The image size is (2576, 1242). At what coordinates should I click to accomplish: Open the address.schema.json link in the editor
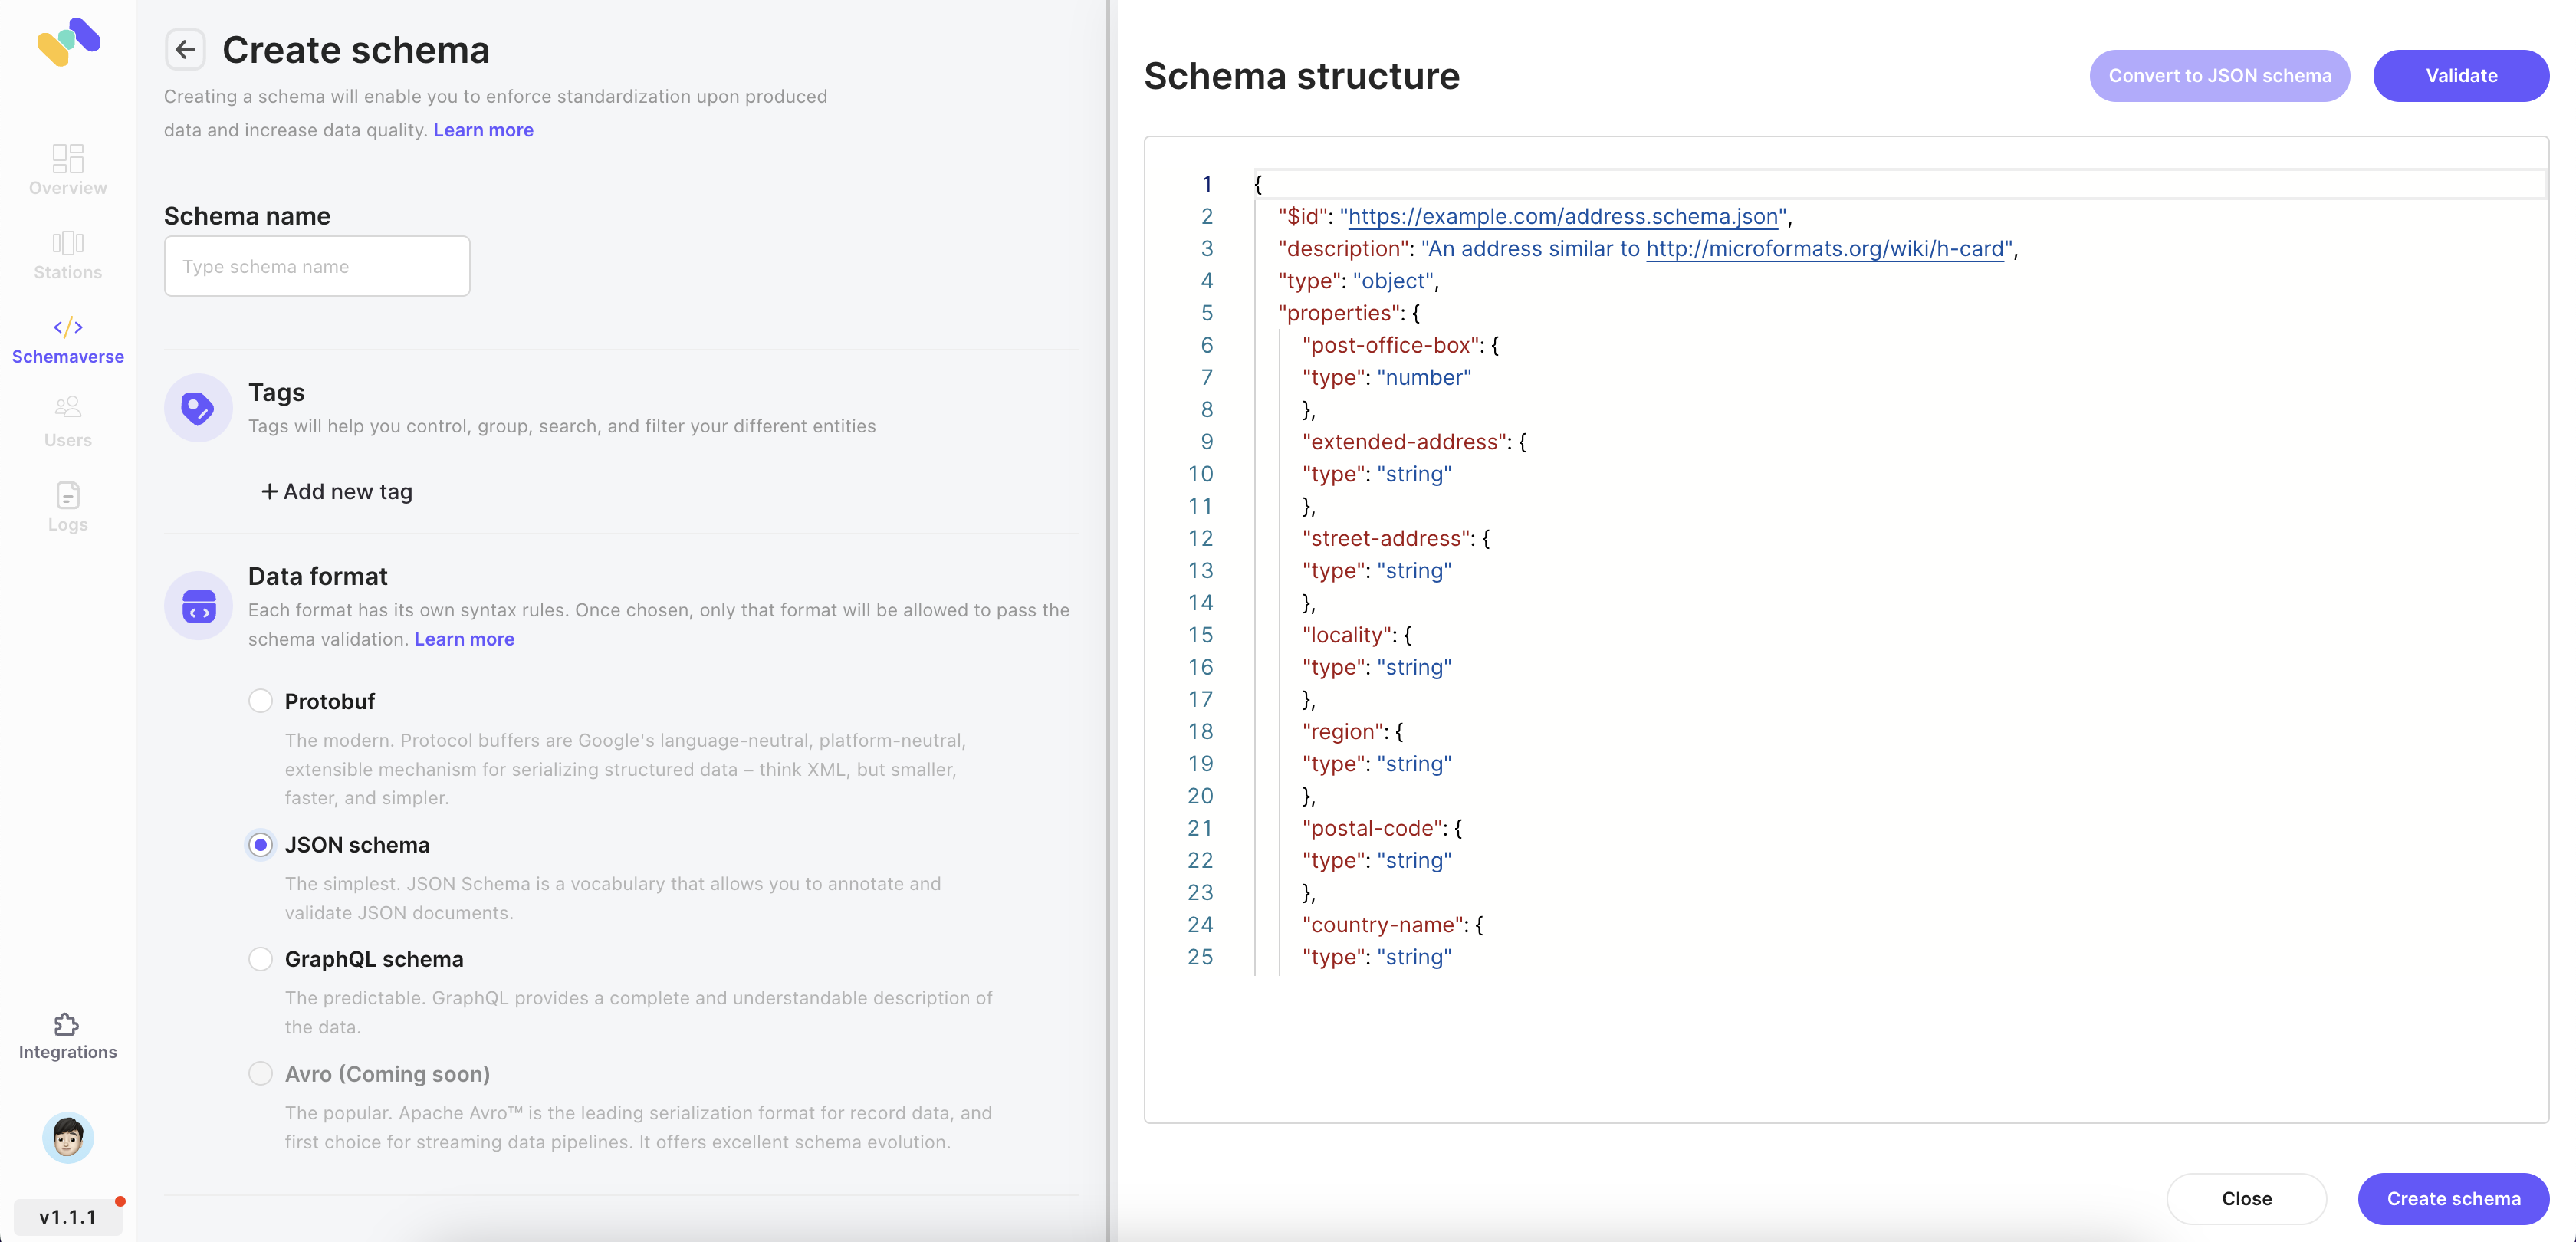coord(1563,216)
